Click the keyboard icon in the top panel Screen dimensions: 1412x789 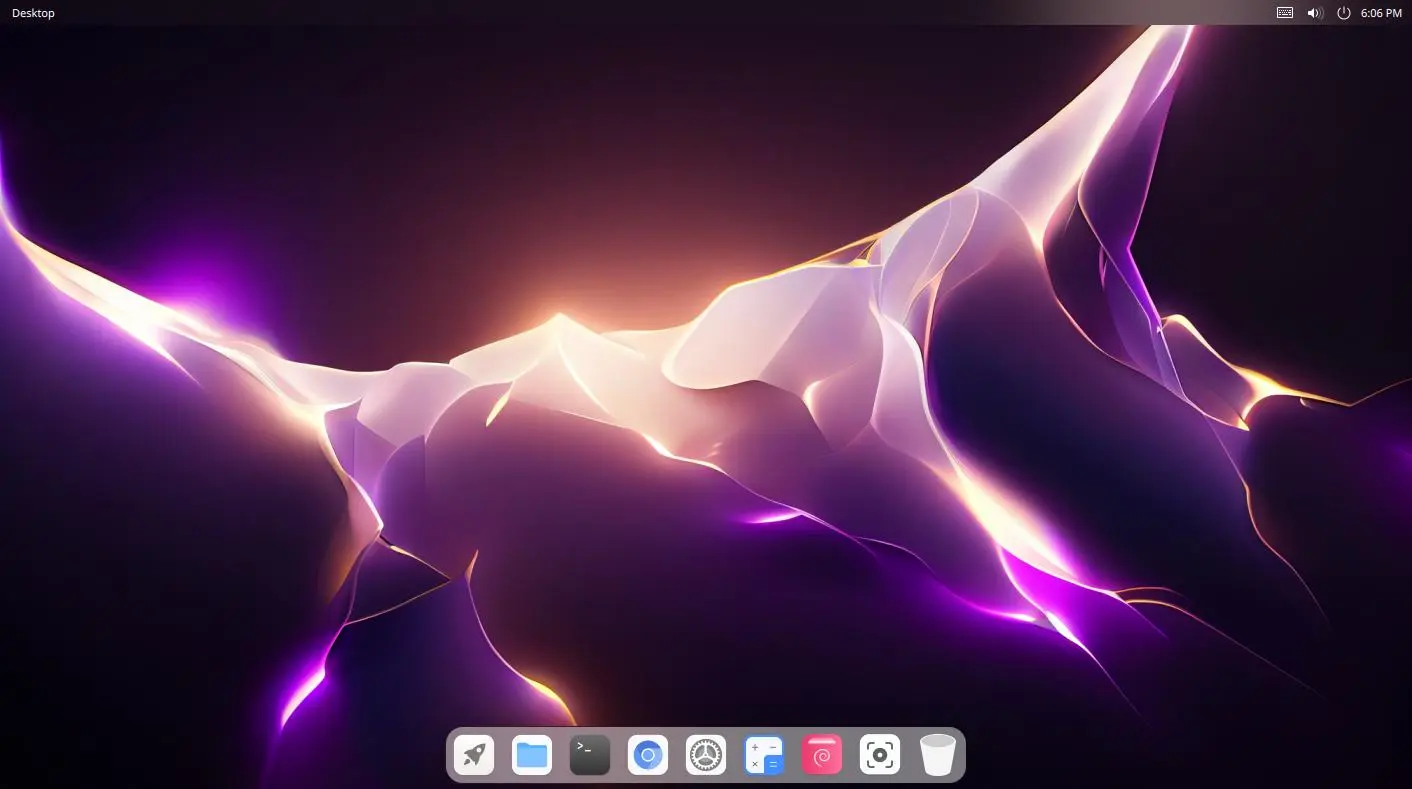[x=1285, y=13]
